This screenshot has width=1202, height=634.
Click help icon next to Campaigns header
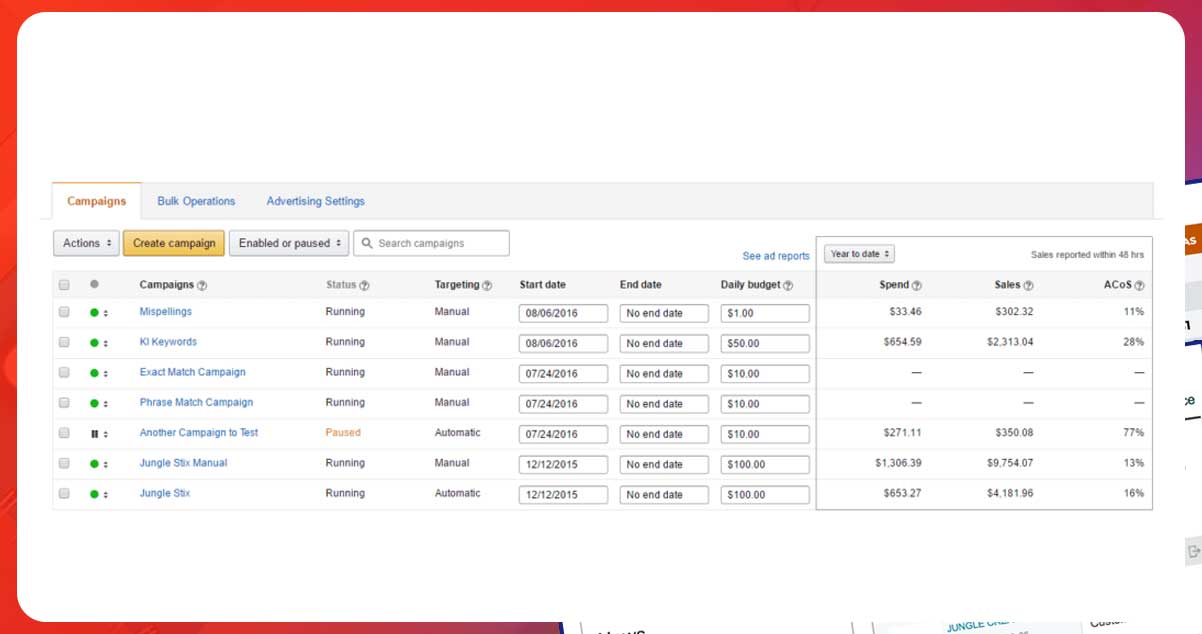coord(202,286)
